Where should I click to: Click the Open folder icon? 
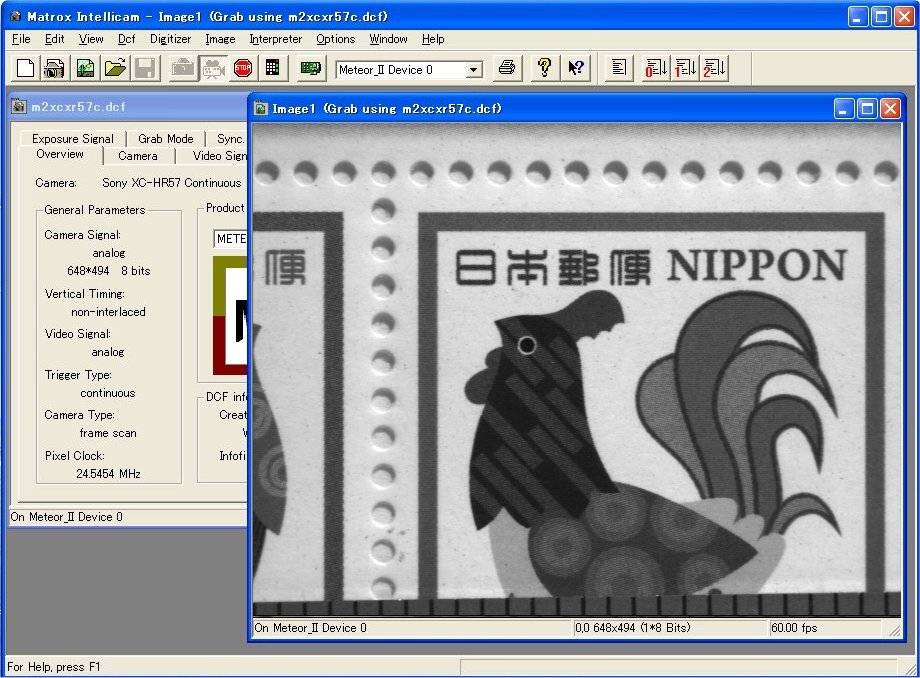(115, 68)
